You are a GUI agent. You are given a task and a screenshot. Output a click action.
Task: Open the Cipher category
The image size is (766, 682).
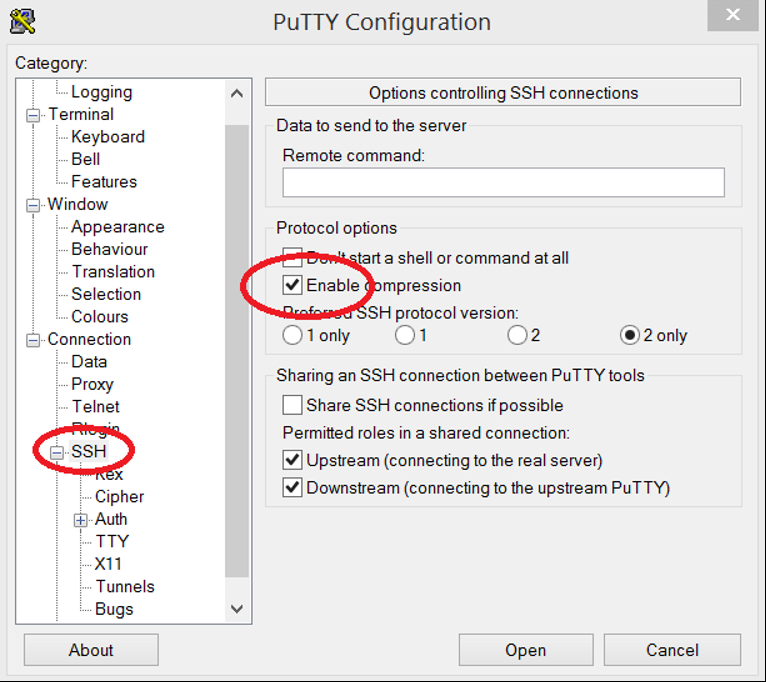[x=119, y=496]
